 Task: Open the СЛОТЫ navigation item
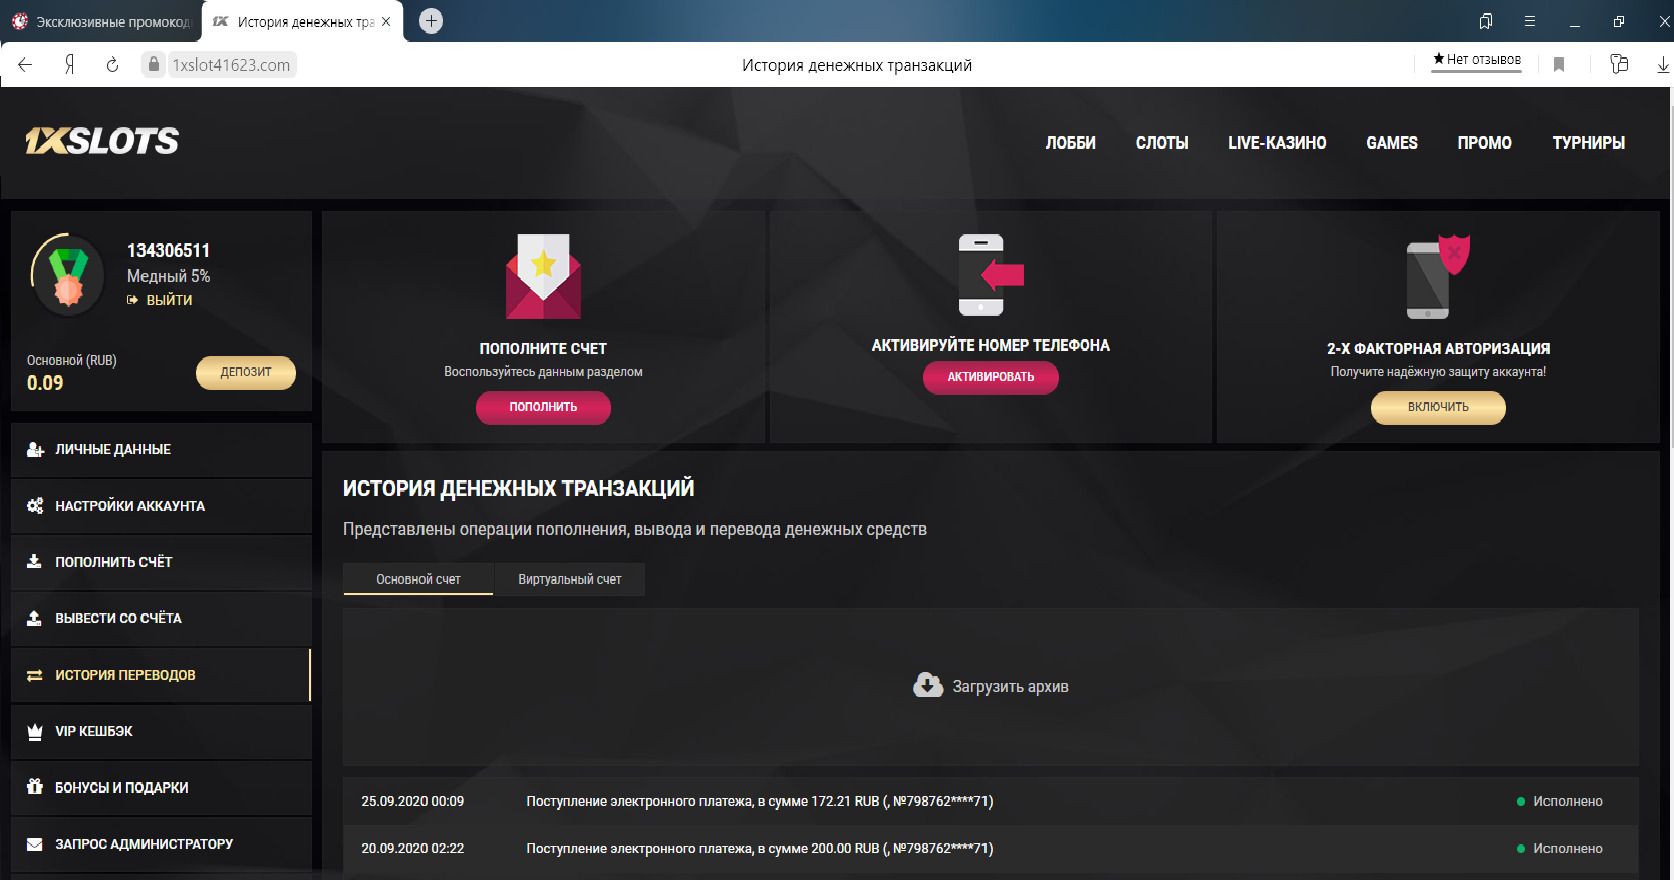point(1162,143)
